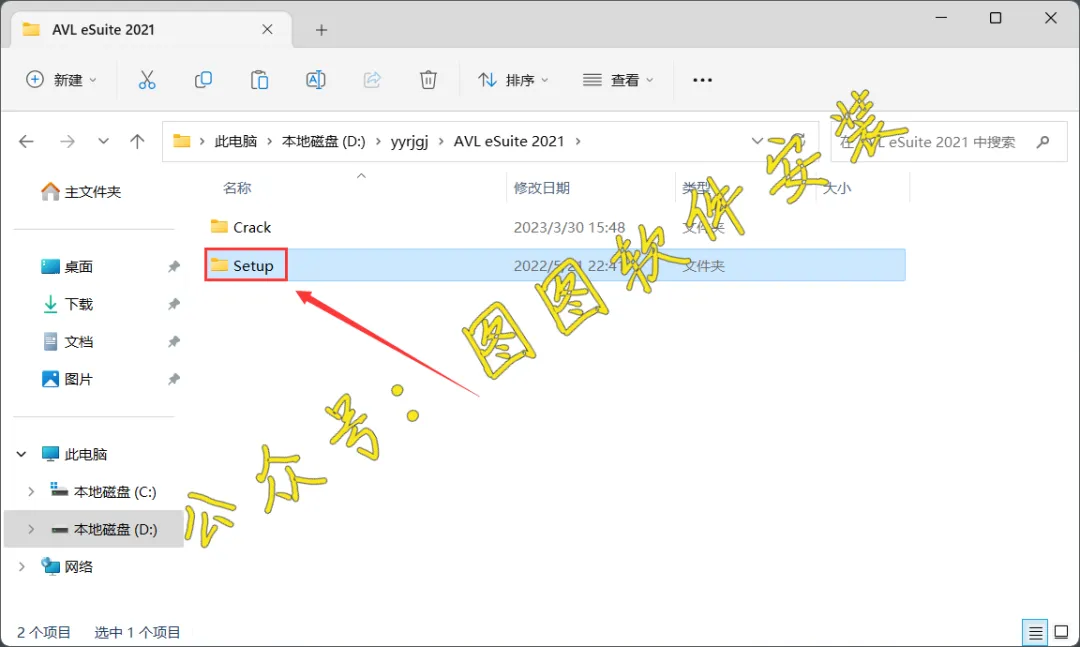Unpin 桌面 using its pin icon
Viewport: 1080px width, 647px height.
[x=174, y=267]
